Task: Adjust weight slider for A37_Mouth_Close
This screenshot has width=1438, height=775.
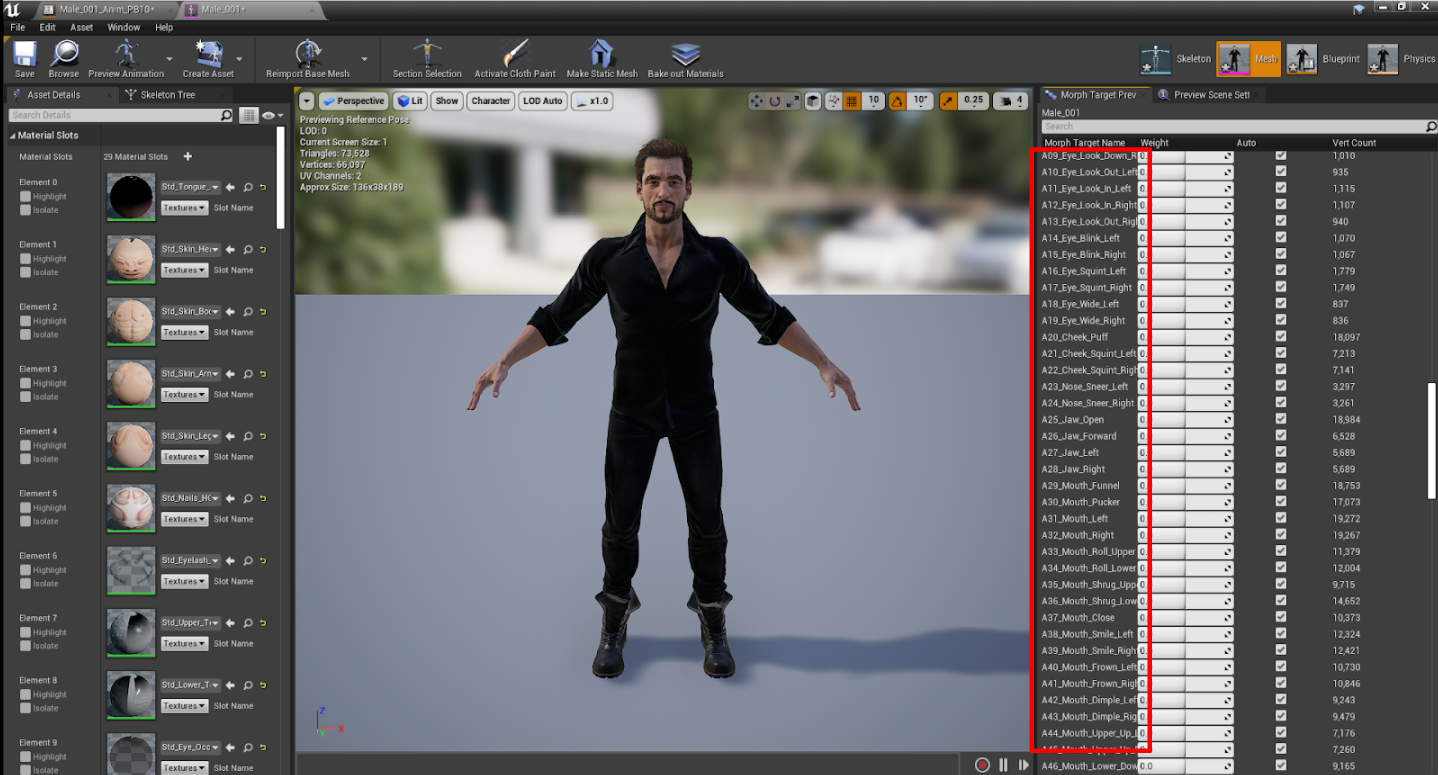Action: click(1185, 617)
